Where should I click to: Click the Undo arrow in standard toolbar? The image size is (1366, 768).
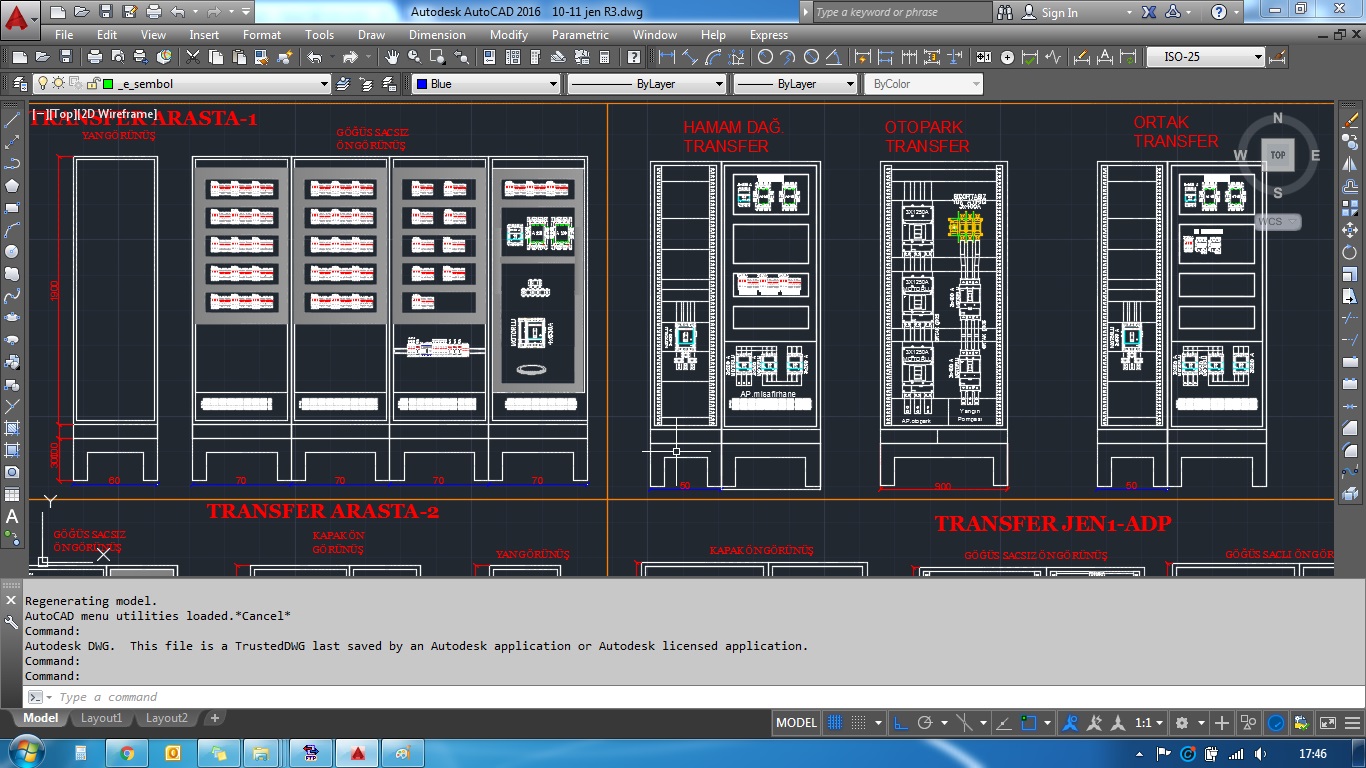[315, 57]
